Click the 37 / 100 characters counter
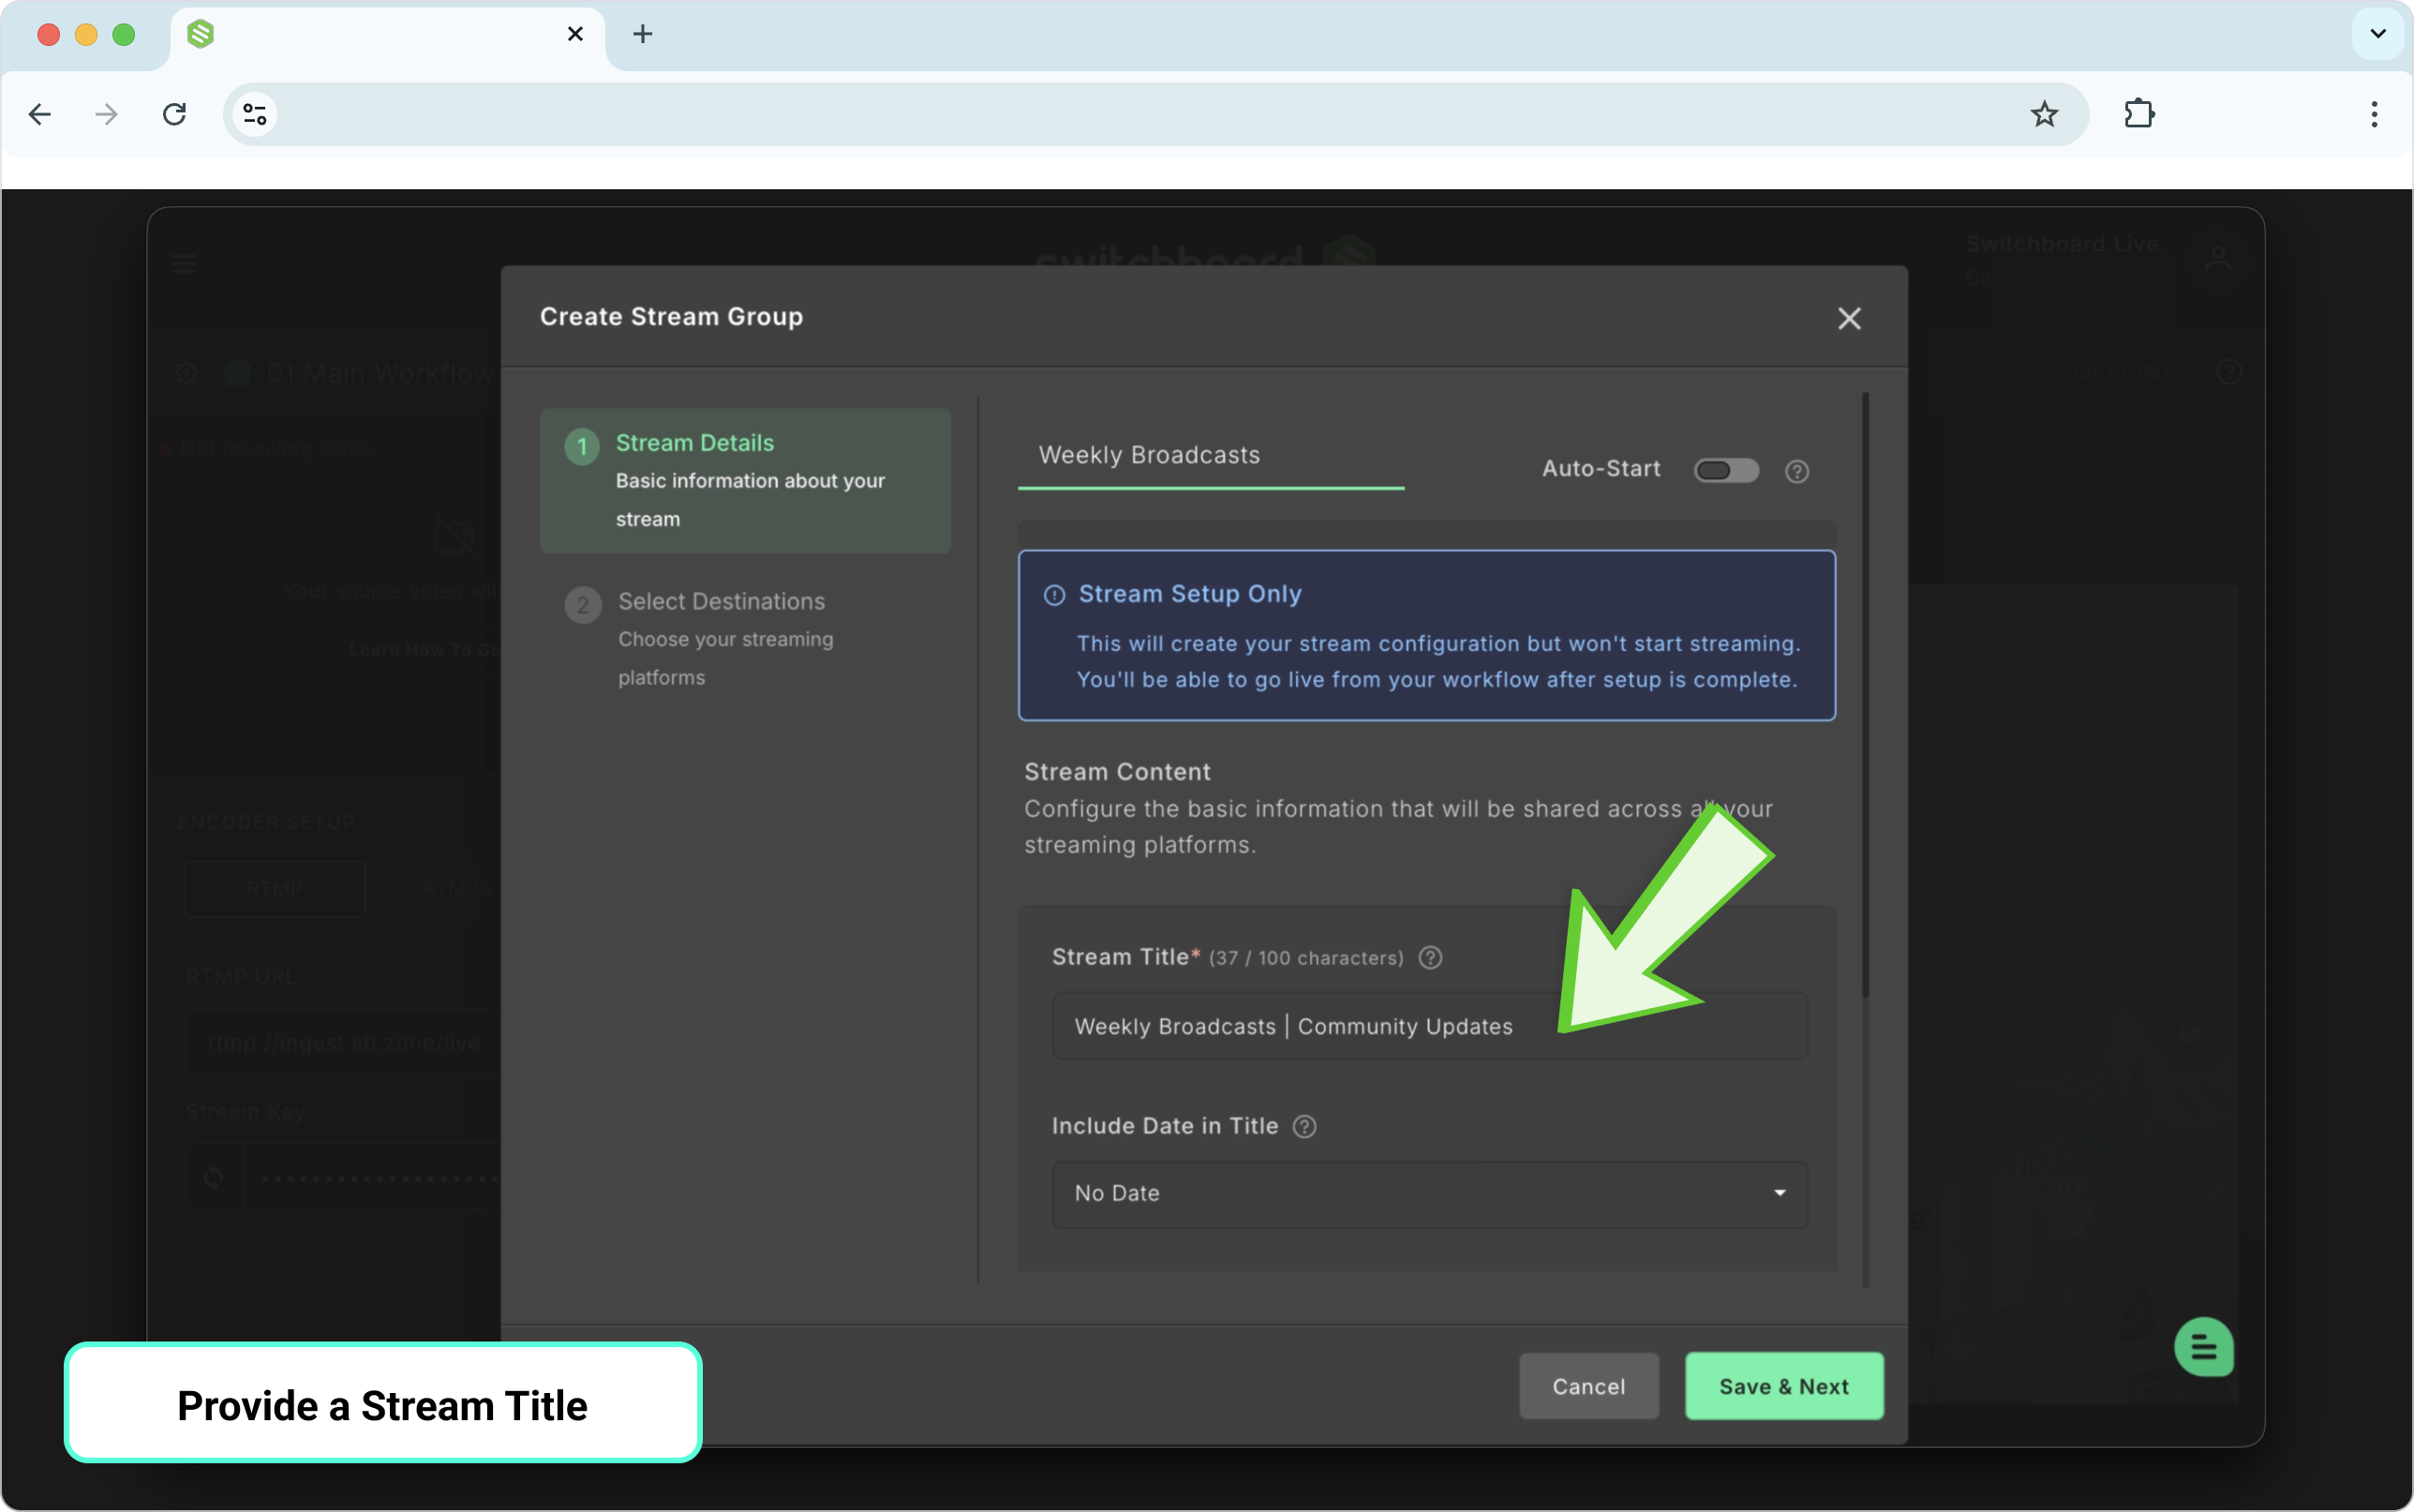Viewport: 2414px width, 1512px height. 1306,958
